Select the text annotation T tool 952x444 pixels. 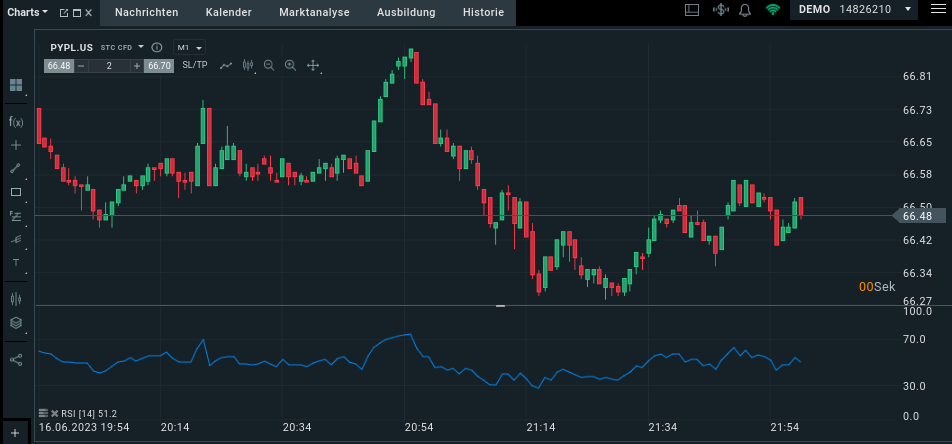point(16,262)
